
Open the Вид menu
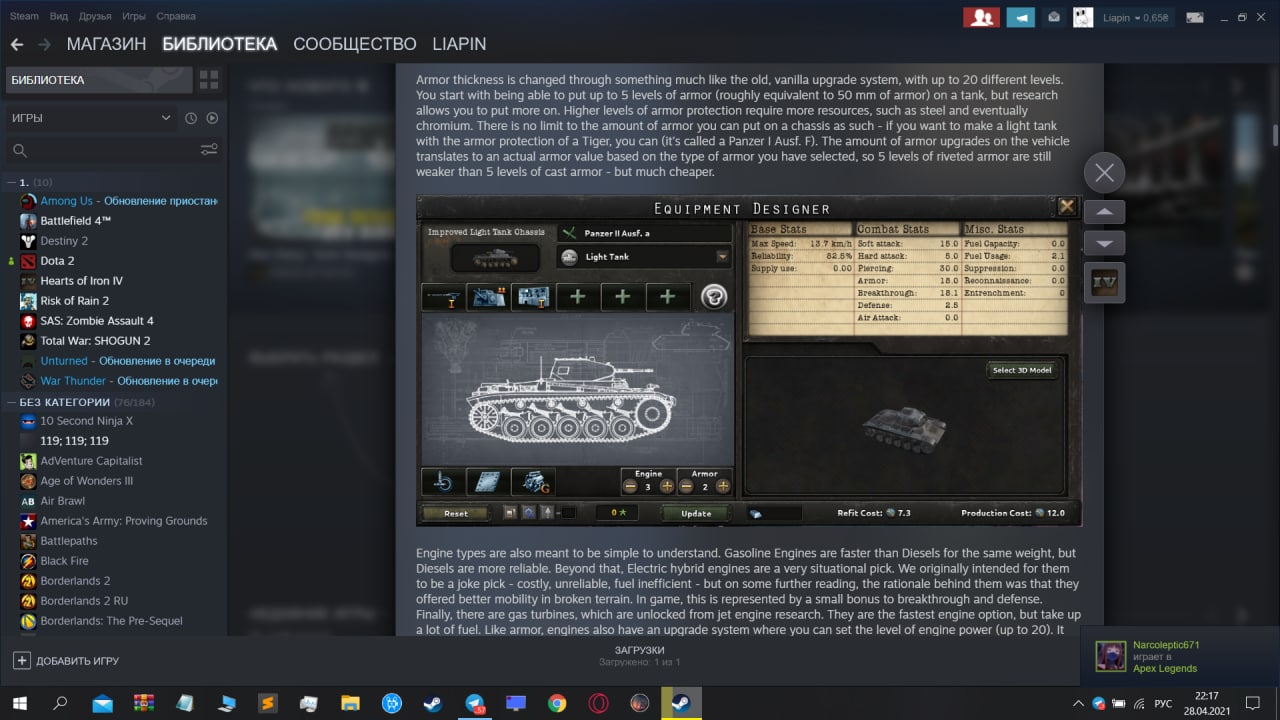(59, 16)
